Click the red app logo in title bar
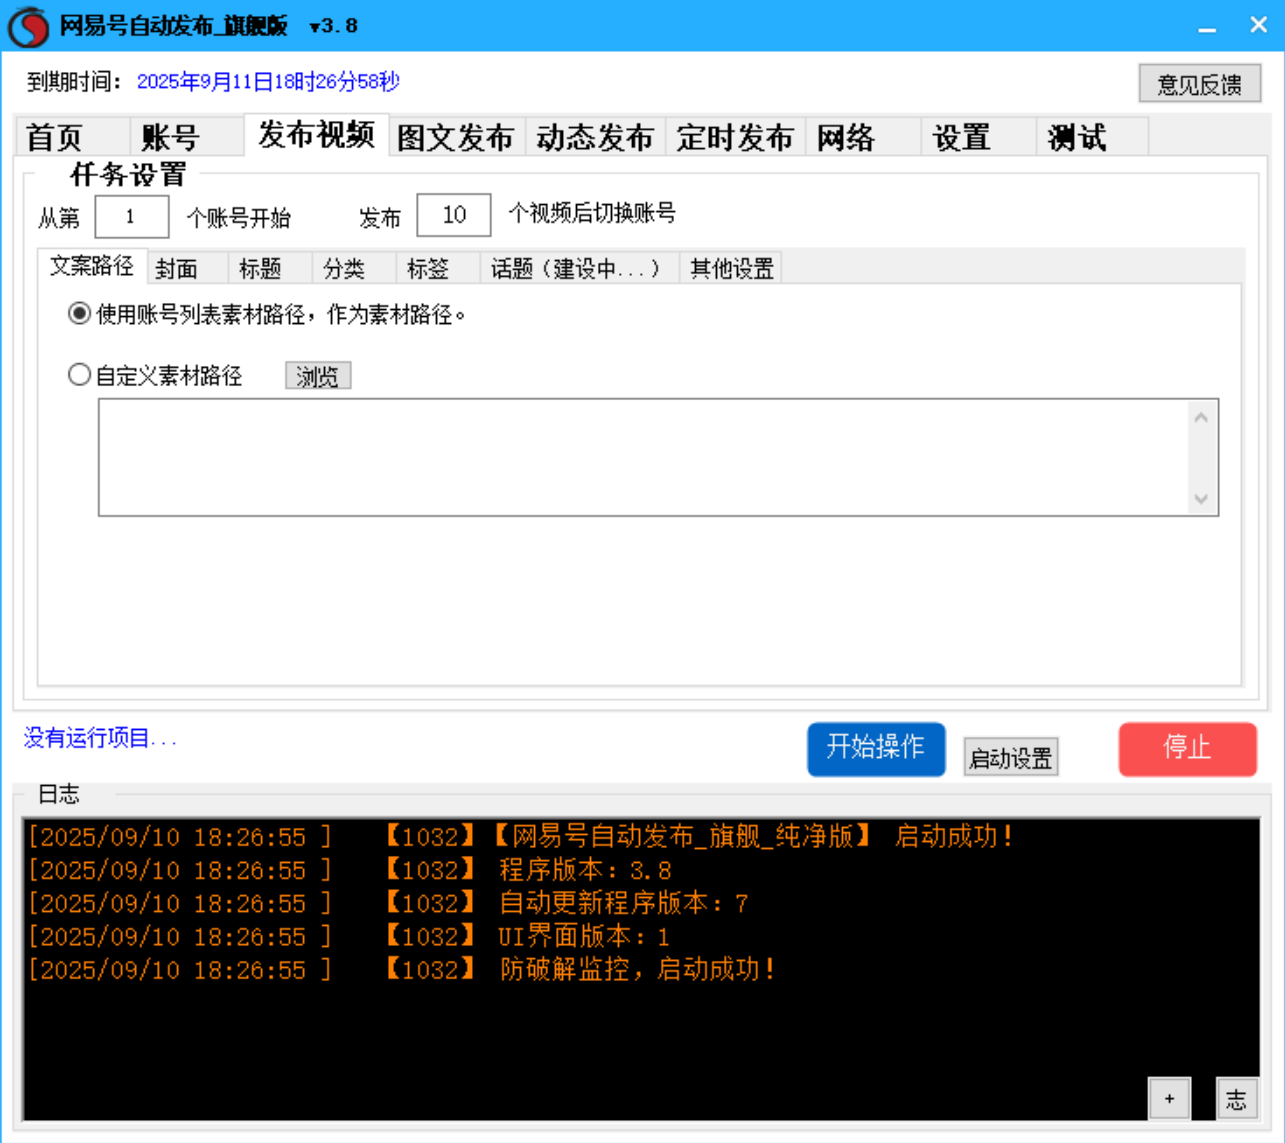 [x=26, y=24]
